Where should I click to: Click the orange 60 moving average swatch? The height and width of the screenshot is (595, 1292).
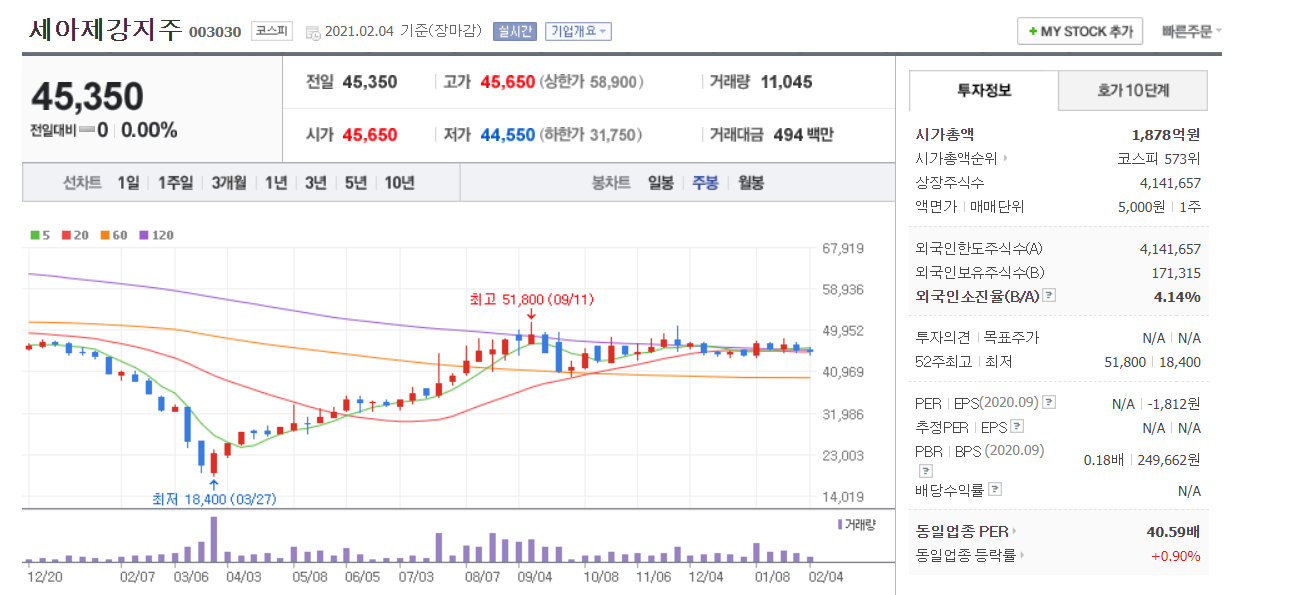[x=104, y=235]
